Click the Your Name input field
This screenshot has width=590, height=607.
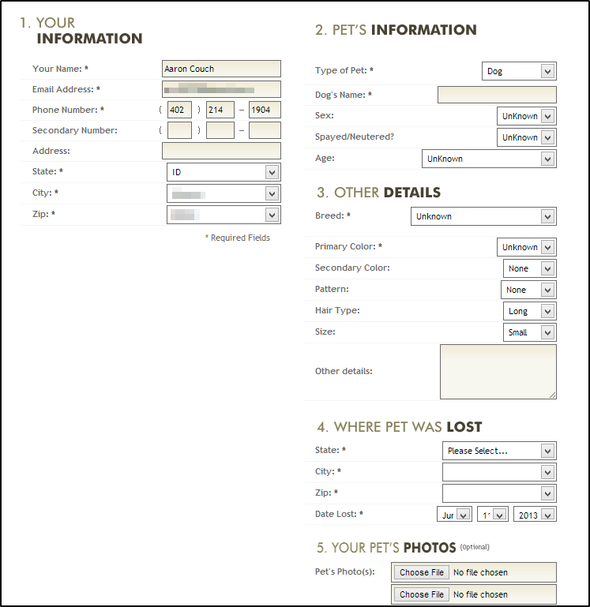(x=221, y=69)
